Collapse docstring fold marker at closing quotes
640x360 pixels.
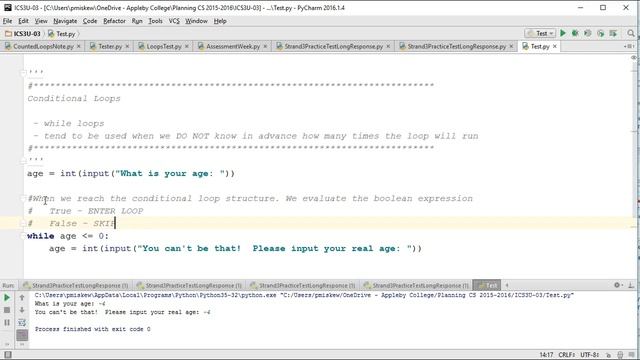(24, 161)
